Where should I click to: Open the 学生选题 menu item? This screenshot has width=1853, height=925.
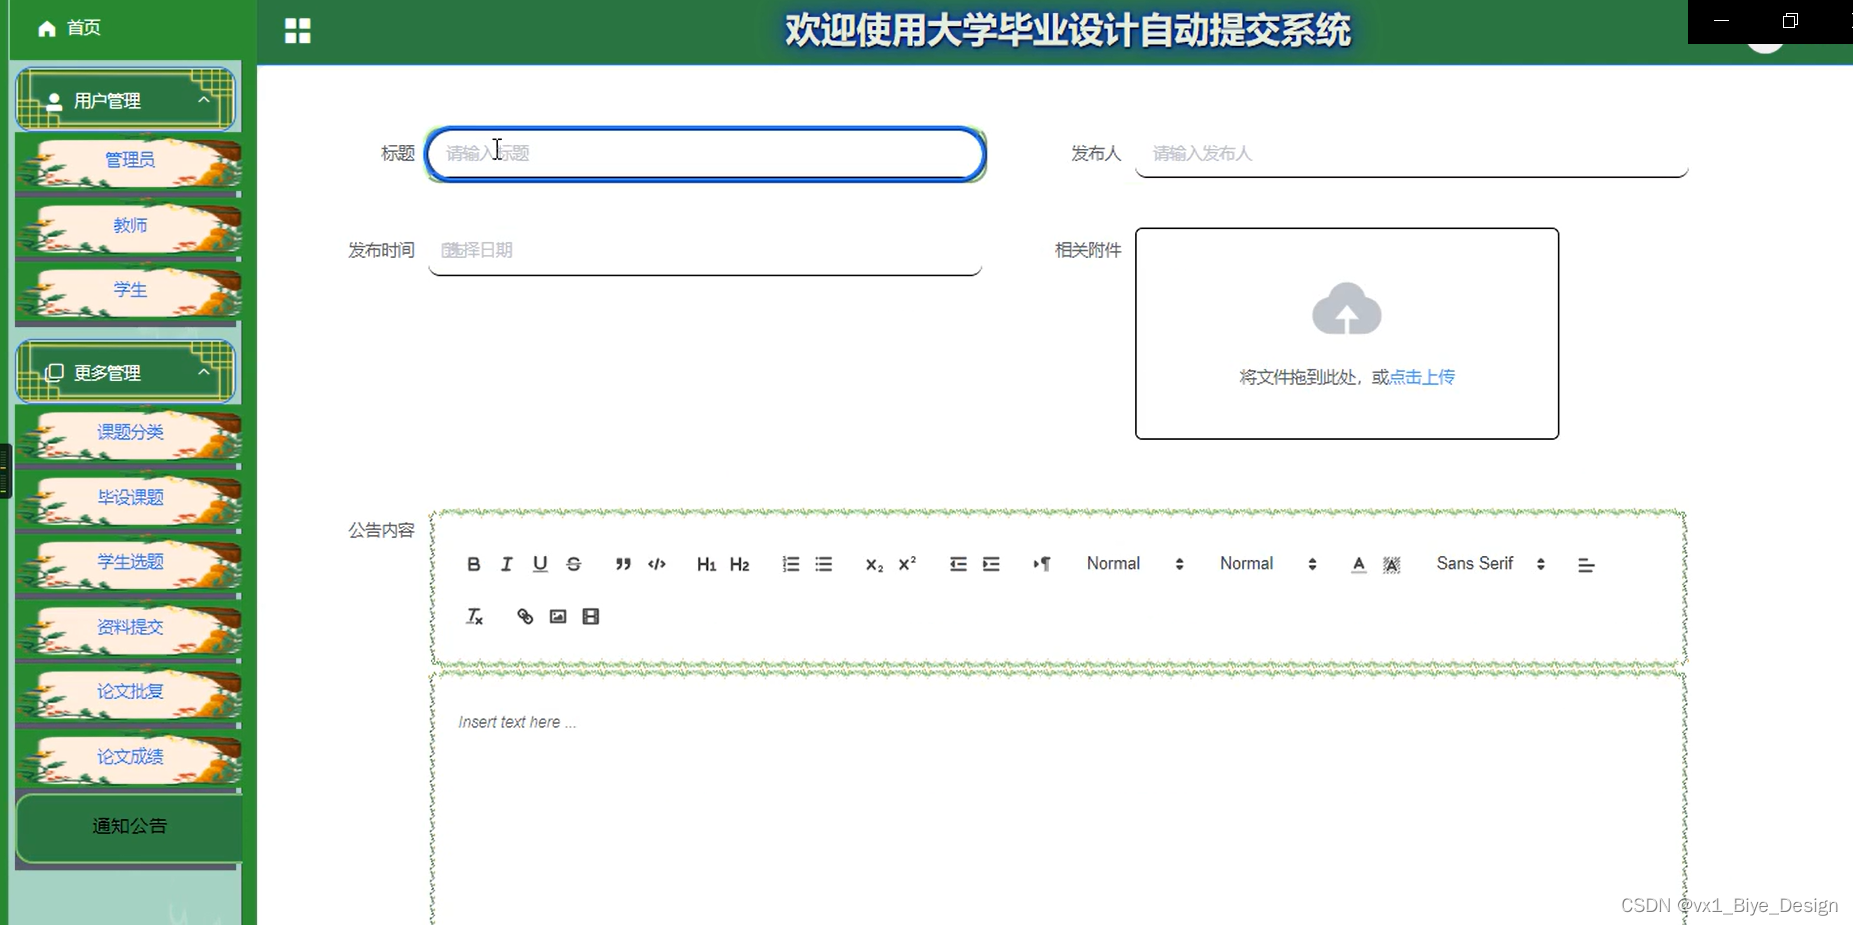[x=129, y=562]
